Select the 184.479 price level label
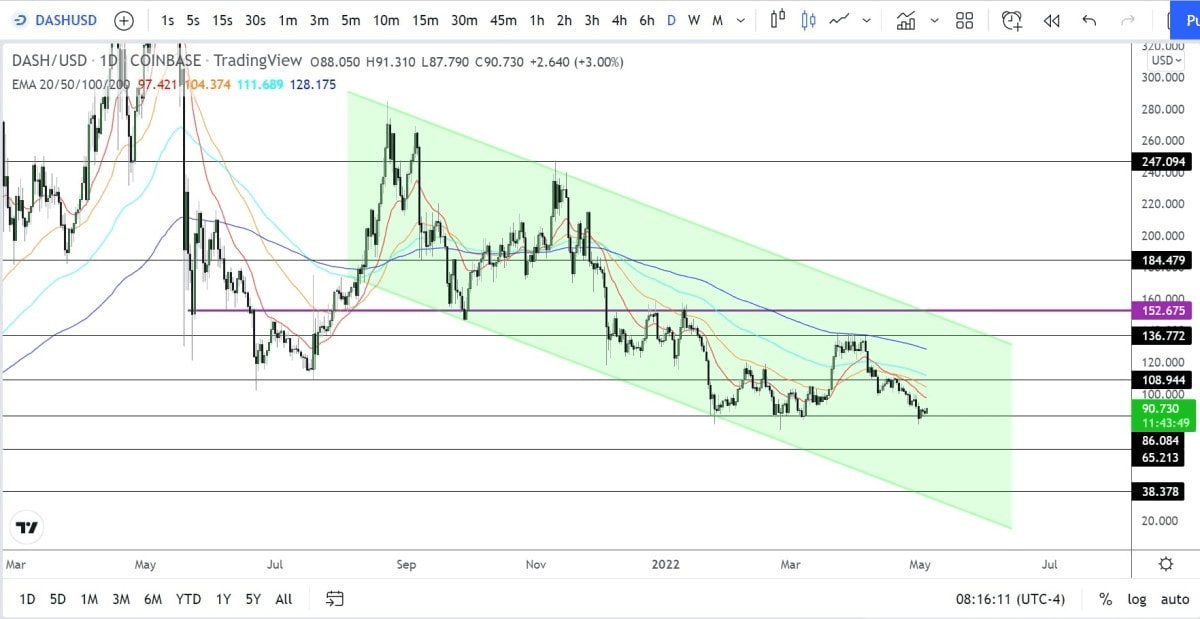This screenshot has width=1200, height=619. (x=1161, y=260)
